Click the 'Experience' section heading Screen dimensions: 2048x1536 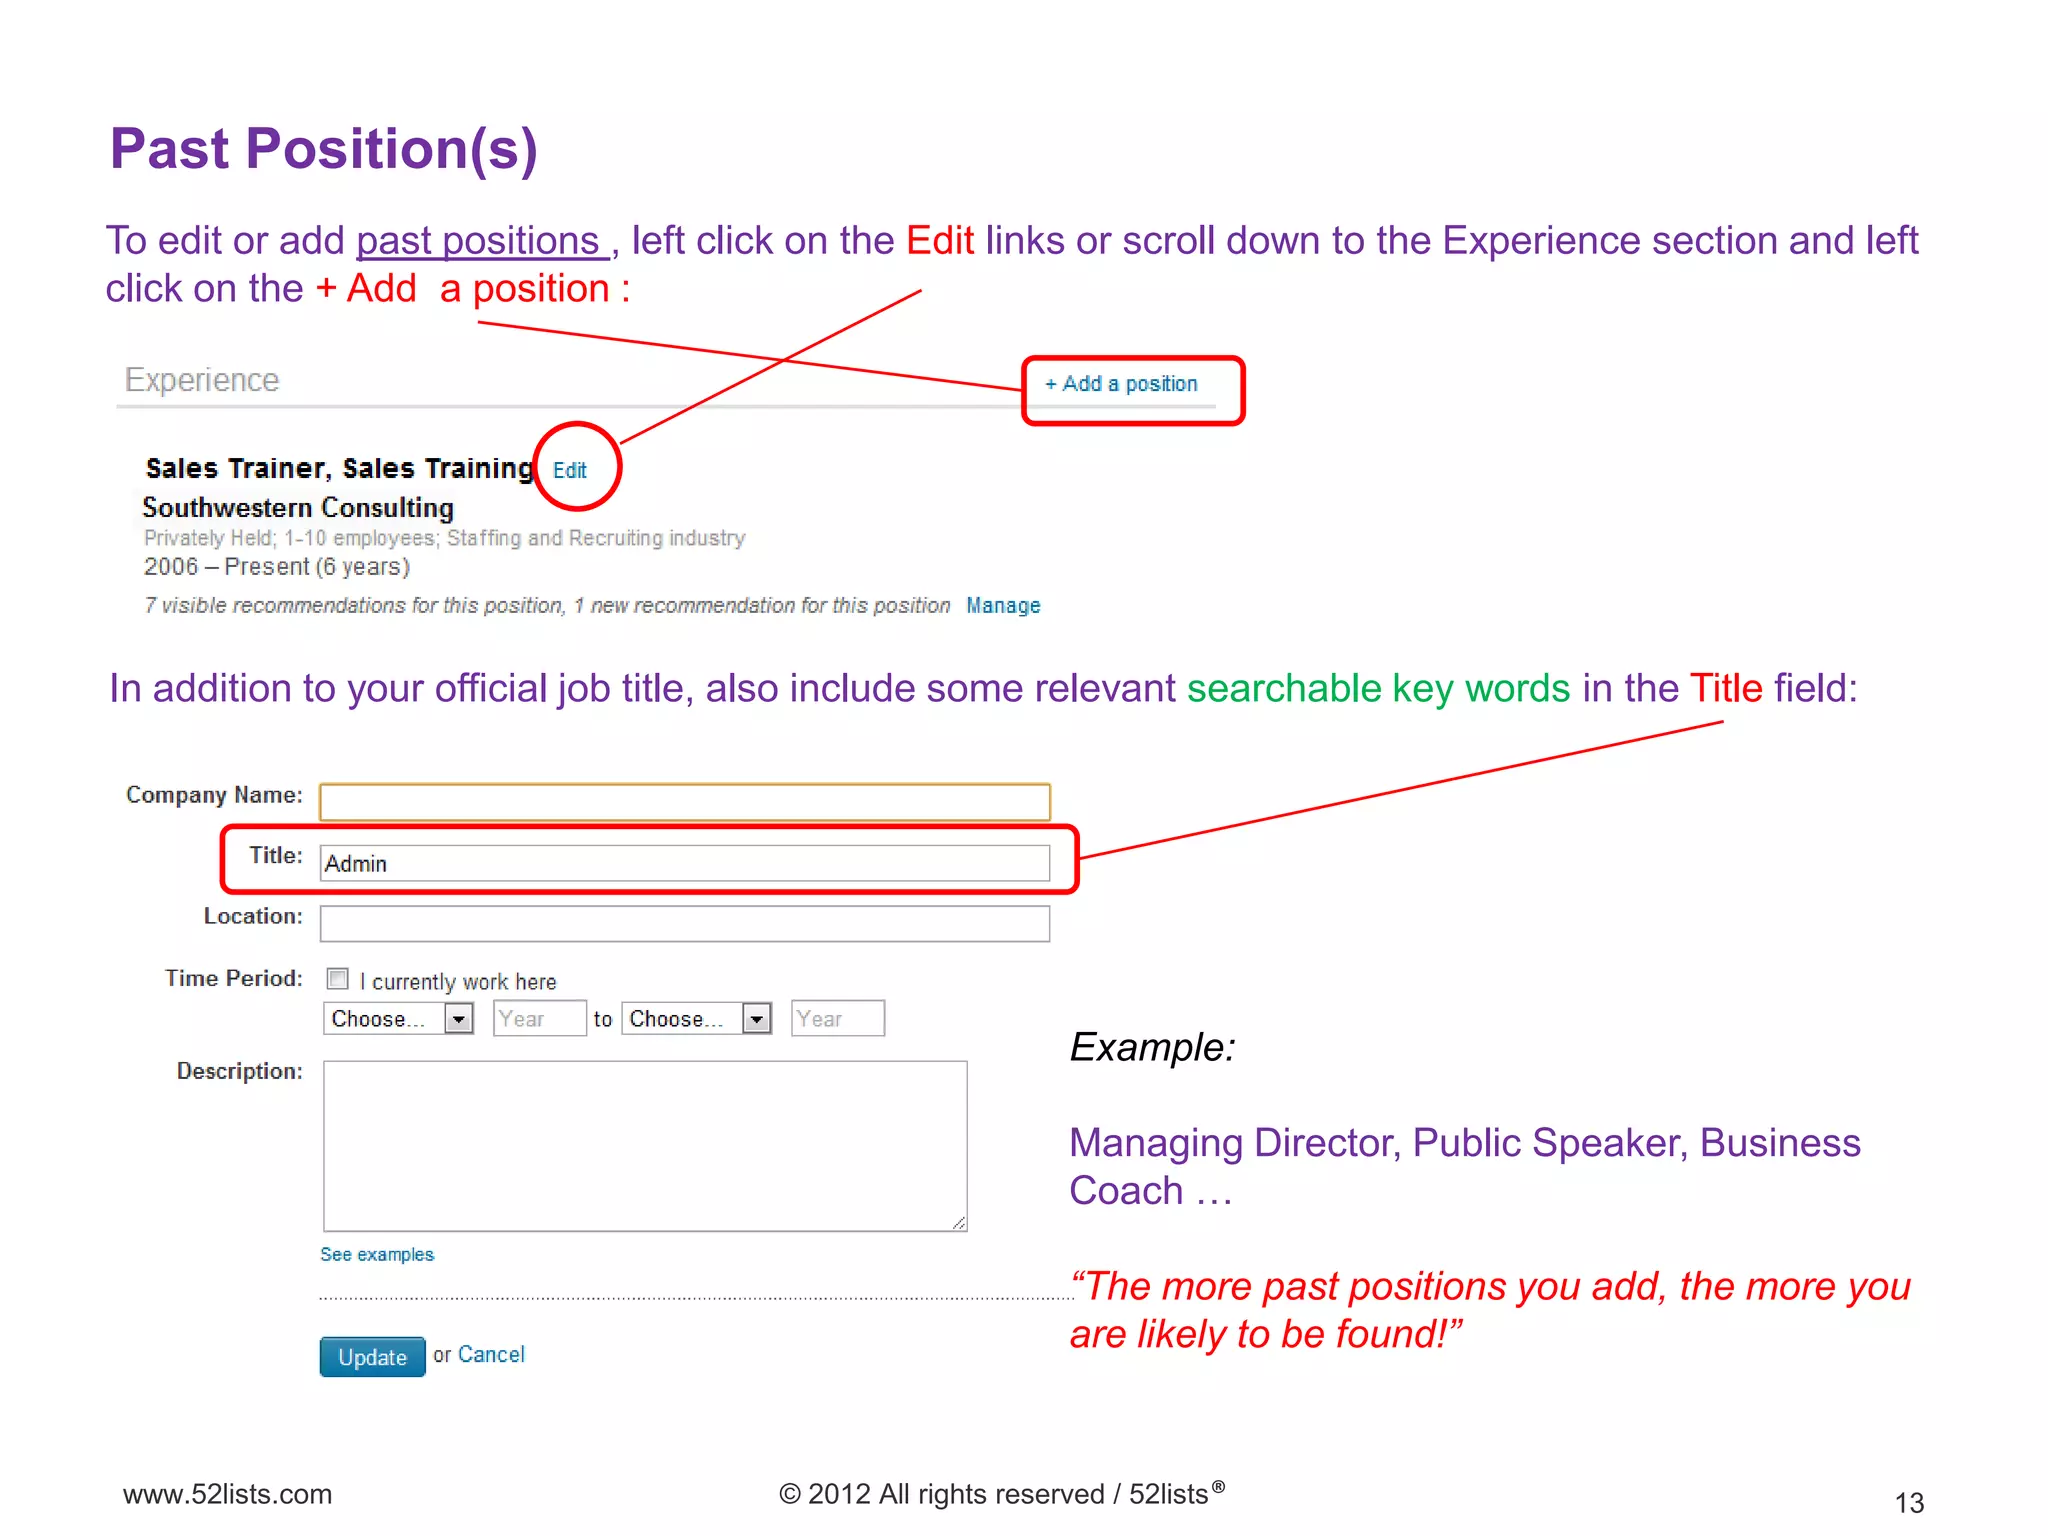(202, 380)
